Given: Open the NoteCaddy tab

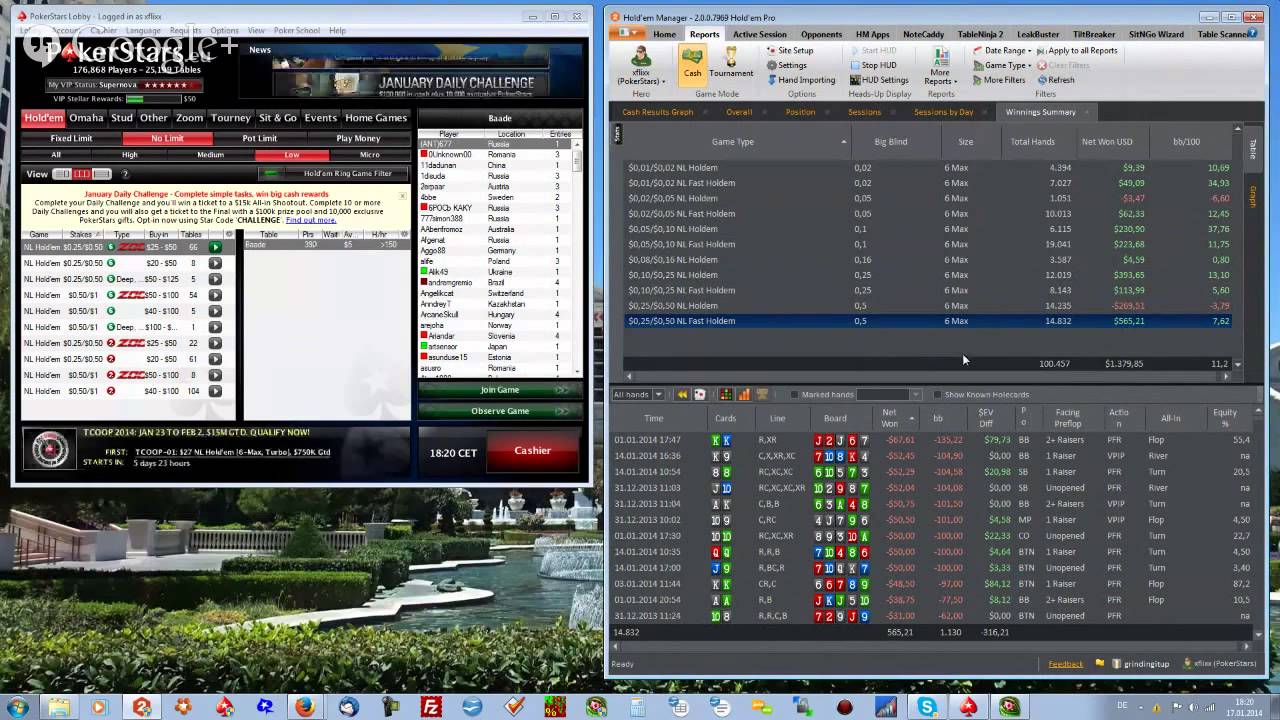Looking at the screenshot, I should [923, 34].
